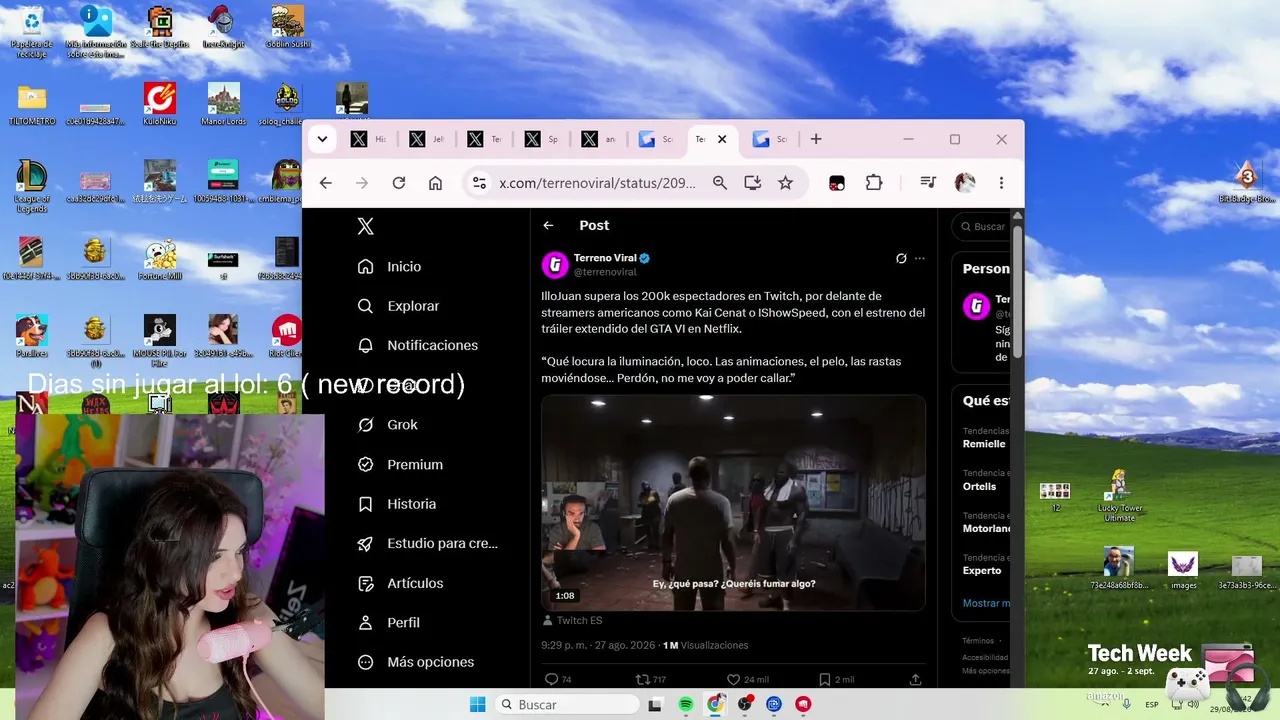Like the post with 24 mil likes

click(x=733, y=680)
